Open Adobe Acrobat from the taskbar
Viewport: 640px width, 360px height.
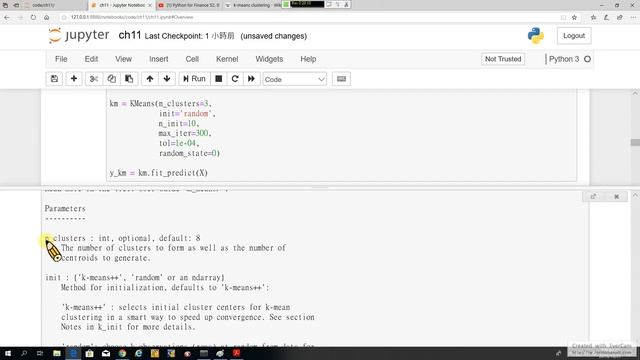(236, 353)
